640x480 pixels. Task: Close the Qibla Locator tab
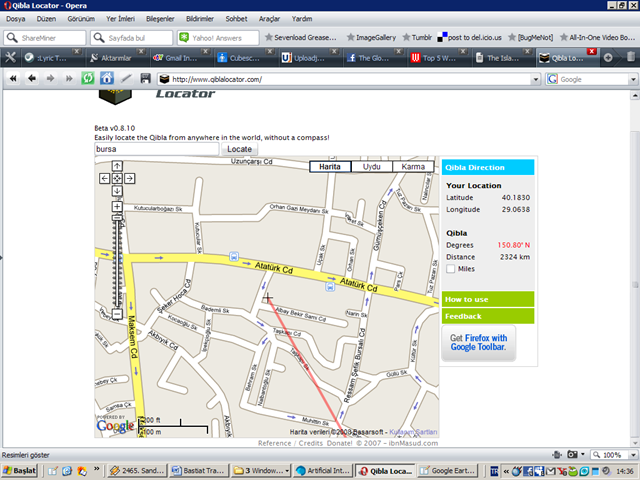591,51
